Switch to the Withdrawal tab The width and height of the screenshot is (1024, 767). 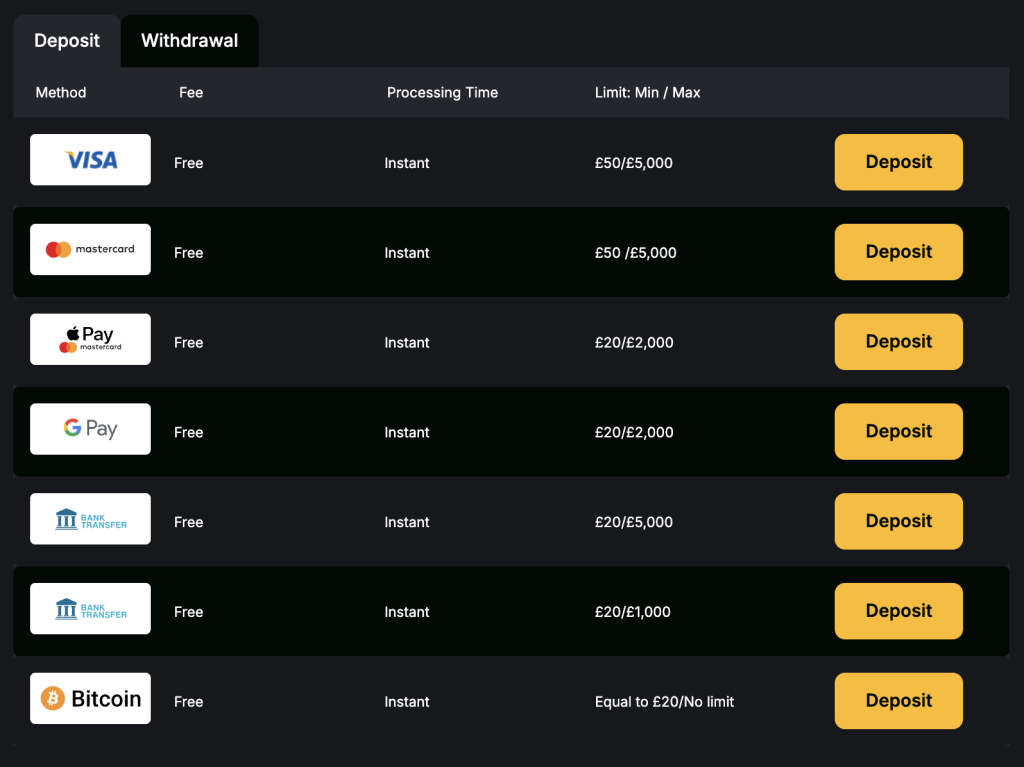[189, 41]
